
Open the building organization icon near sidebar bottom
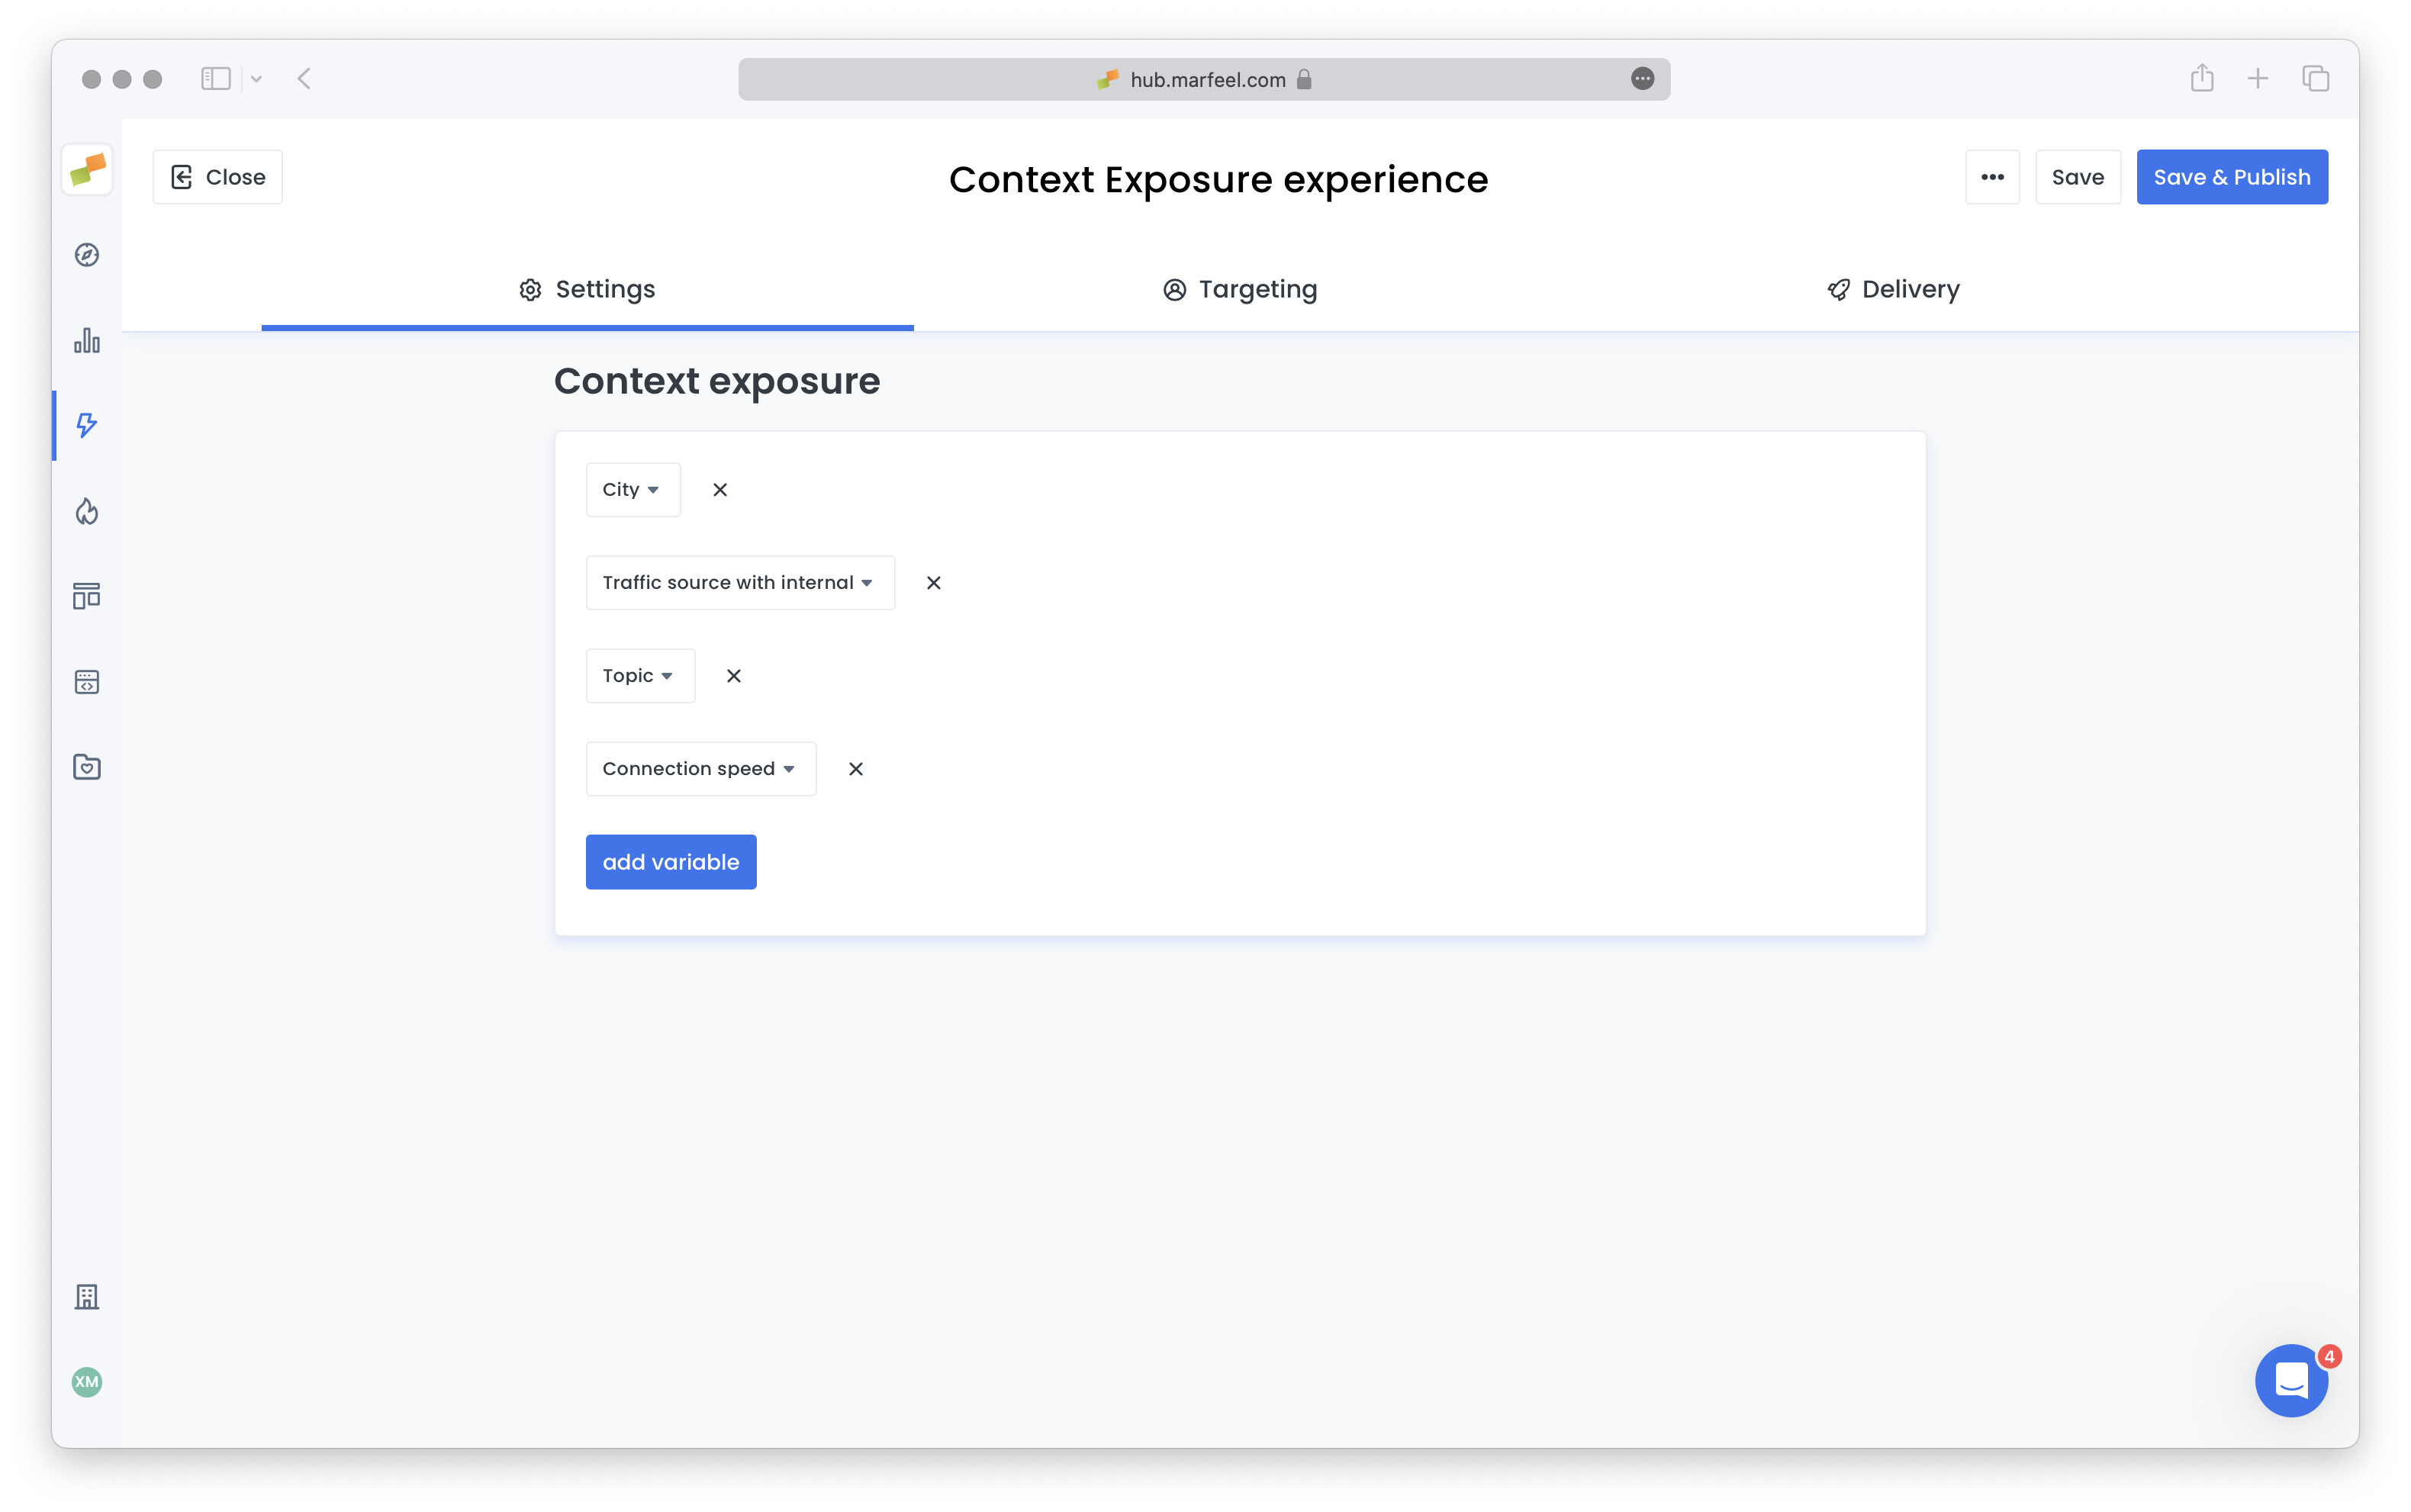86,1297
